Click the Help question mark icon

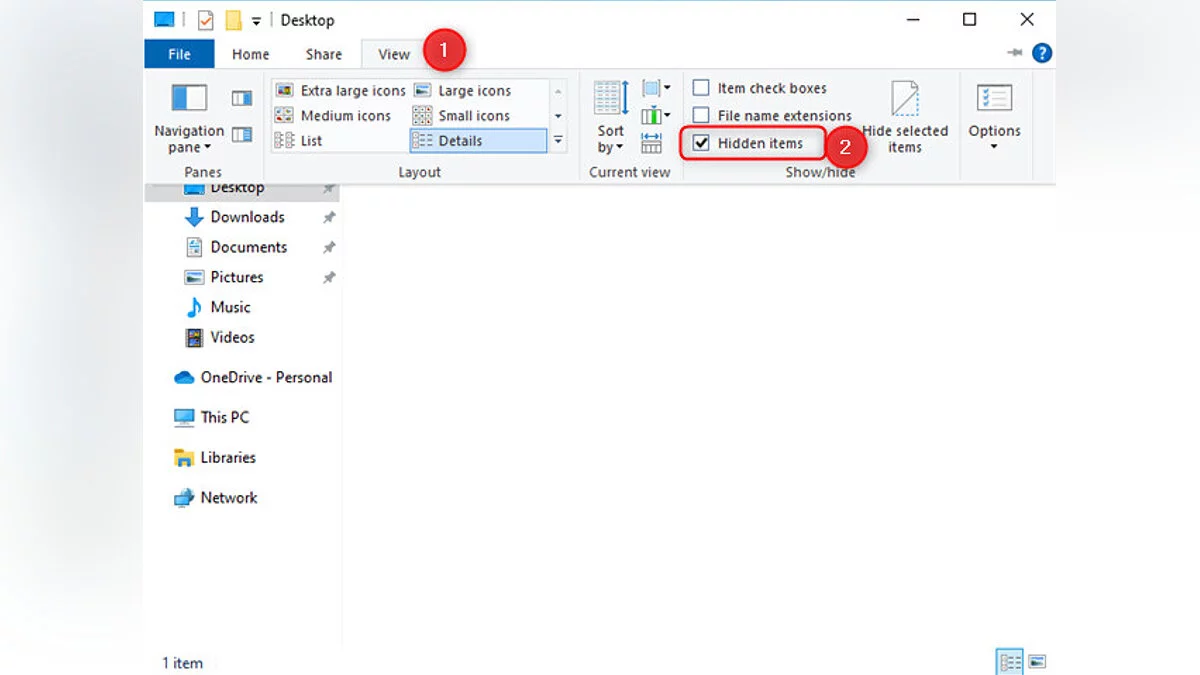click(1042, 54)
